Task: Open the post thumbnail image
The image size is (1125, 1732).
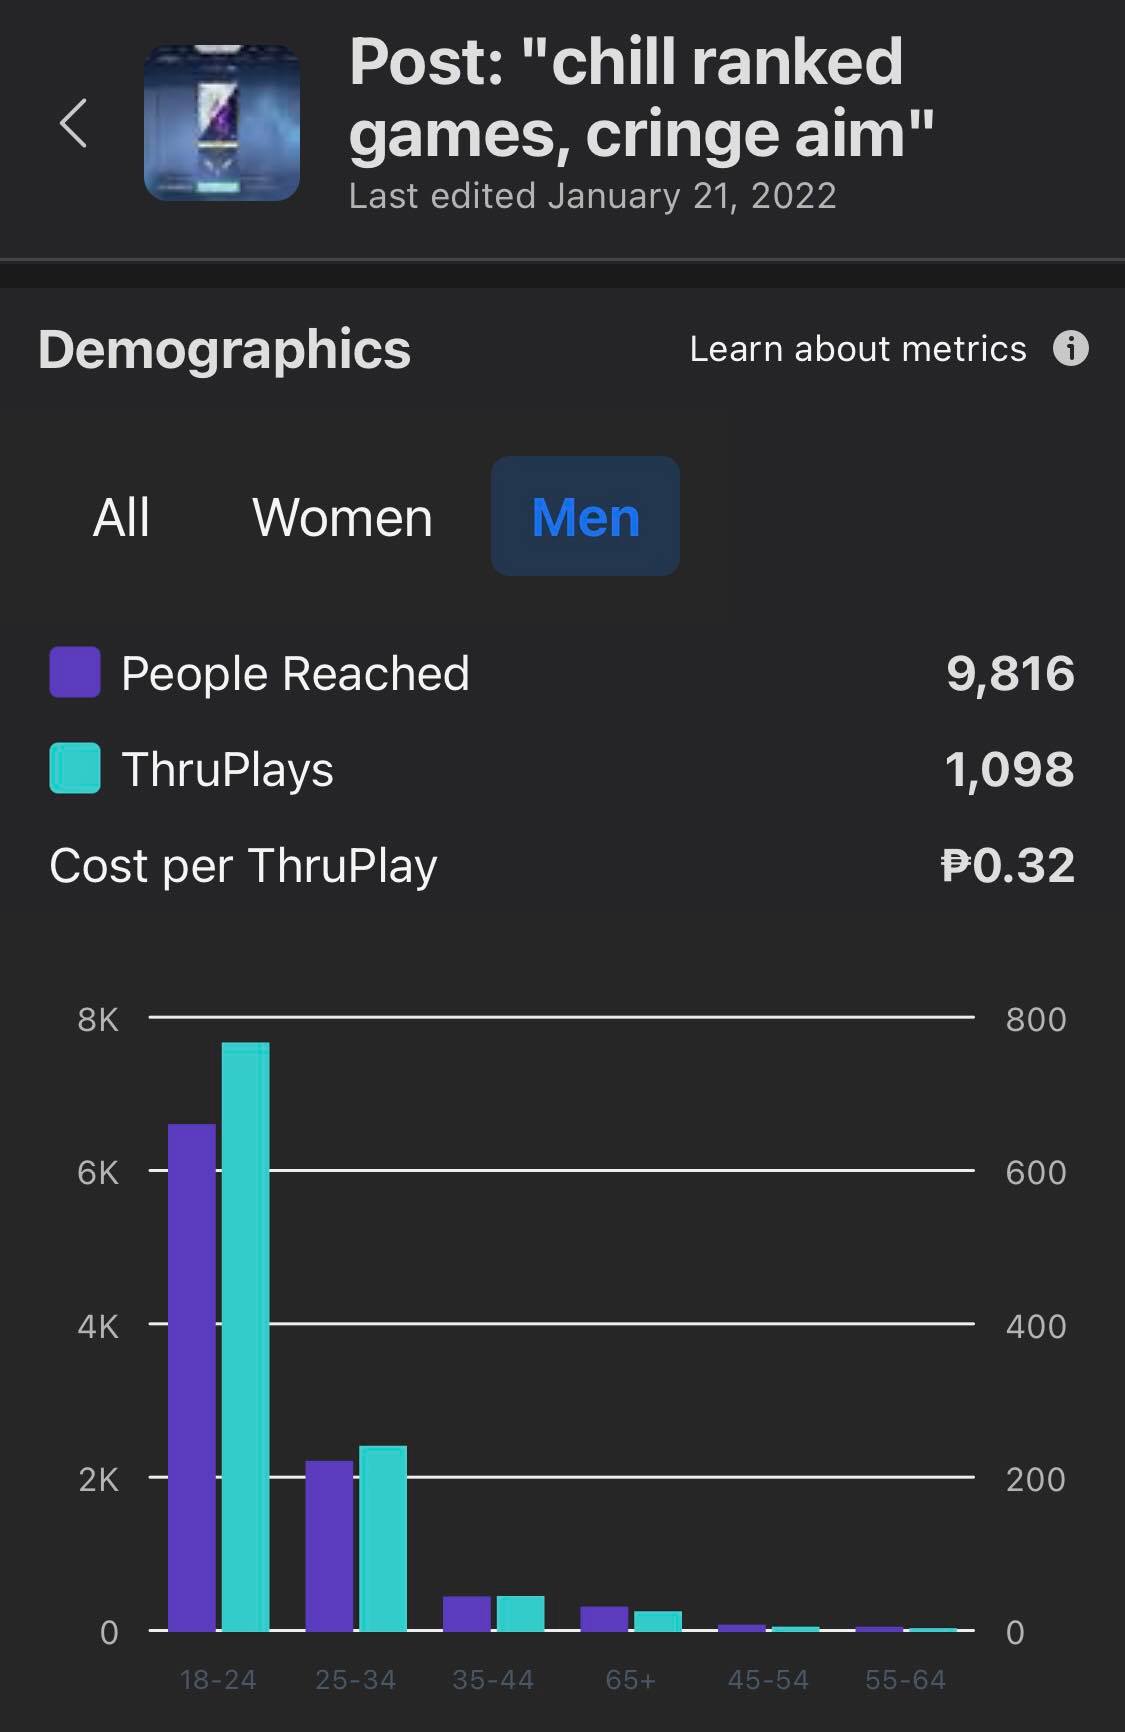Action: pyautogui.click(x=221, y=123)
